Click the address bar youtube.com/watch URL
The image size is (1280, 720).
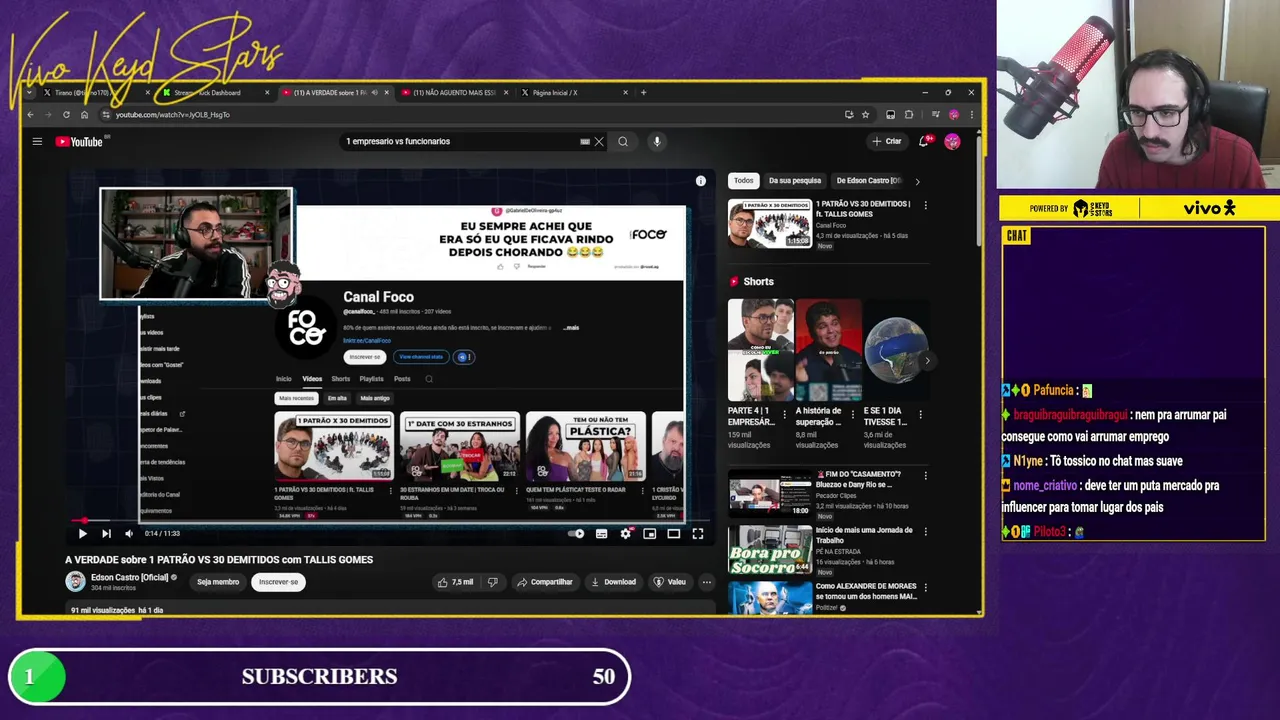(172, 115)
